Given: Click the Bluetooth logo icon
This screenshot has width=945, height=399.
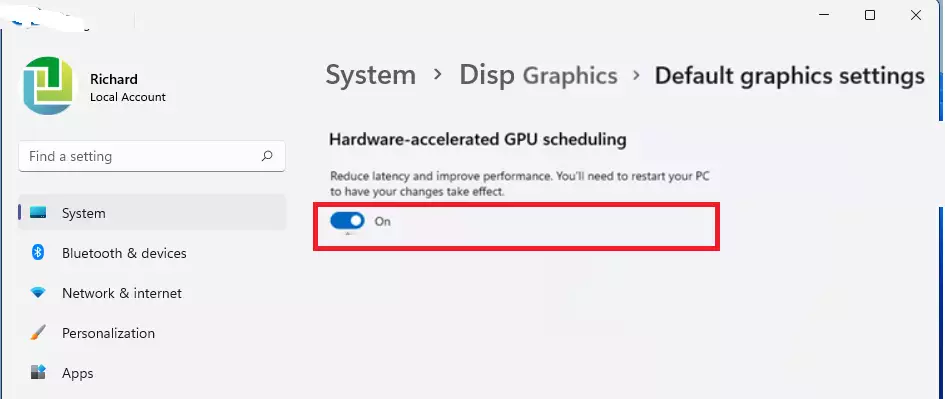Looking at the screenshot, I should click(x=38, y=253).
